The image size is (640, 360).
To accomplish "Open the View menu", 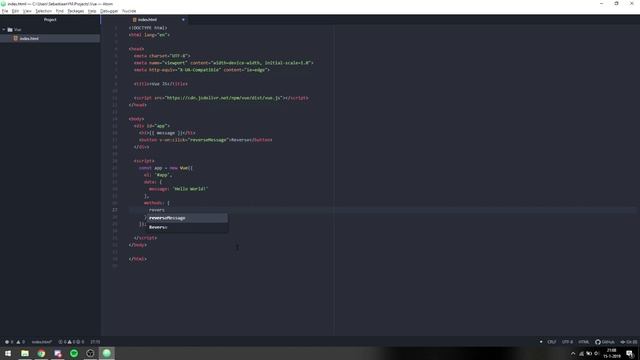I will coord(27,11).
